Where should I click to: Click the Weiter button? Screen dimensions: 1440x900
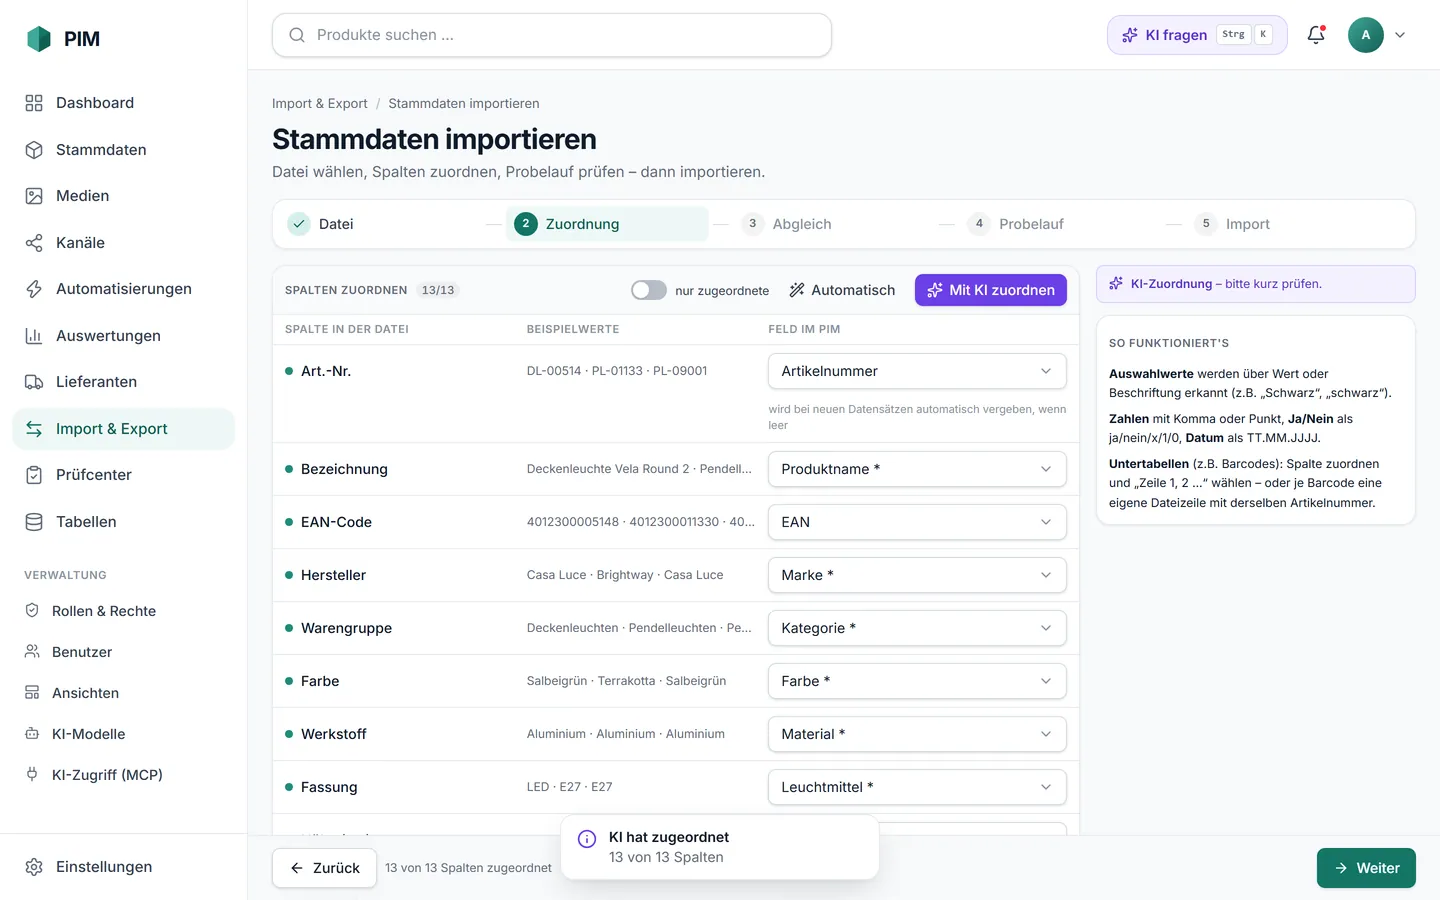(1366, 868)
